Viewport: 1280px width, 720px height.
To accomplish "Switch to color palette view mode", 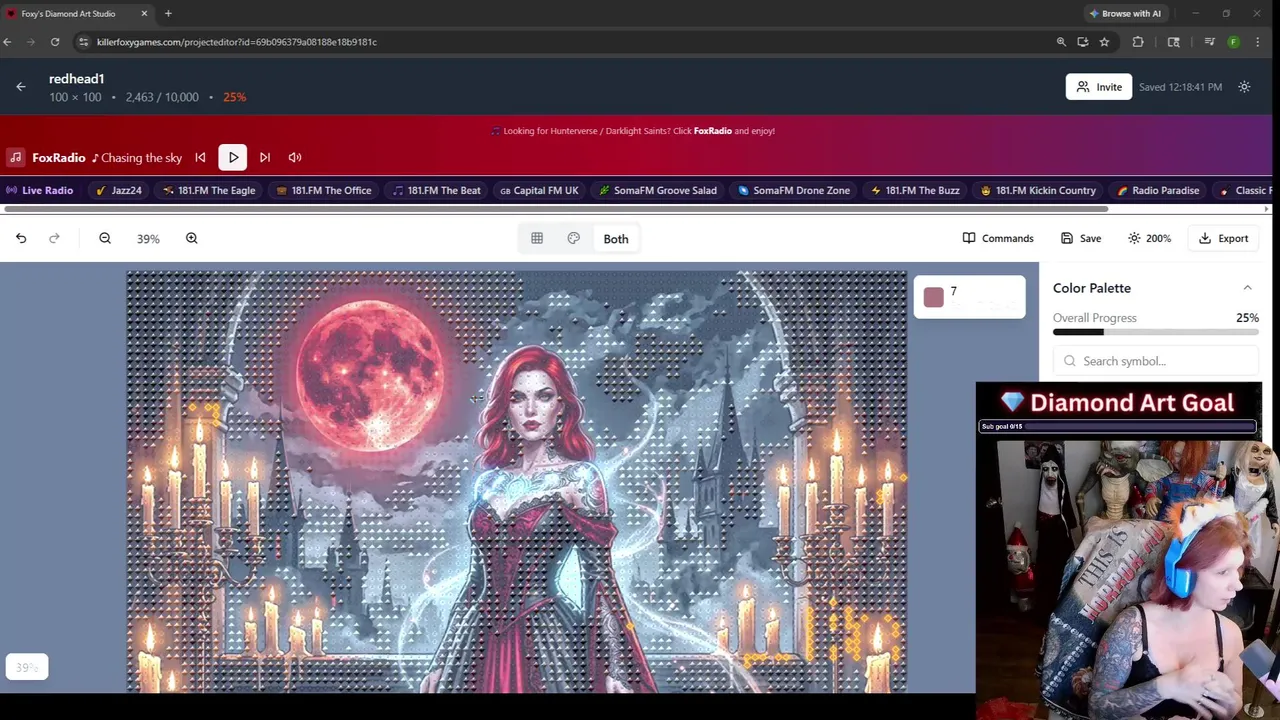I will coord(574,238).
